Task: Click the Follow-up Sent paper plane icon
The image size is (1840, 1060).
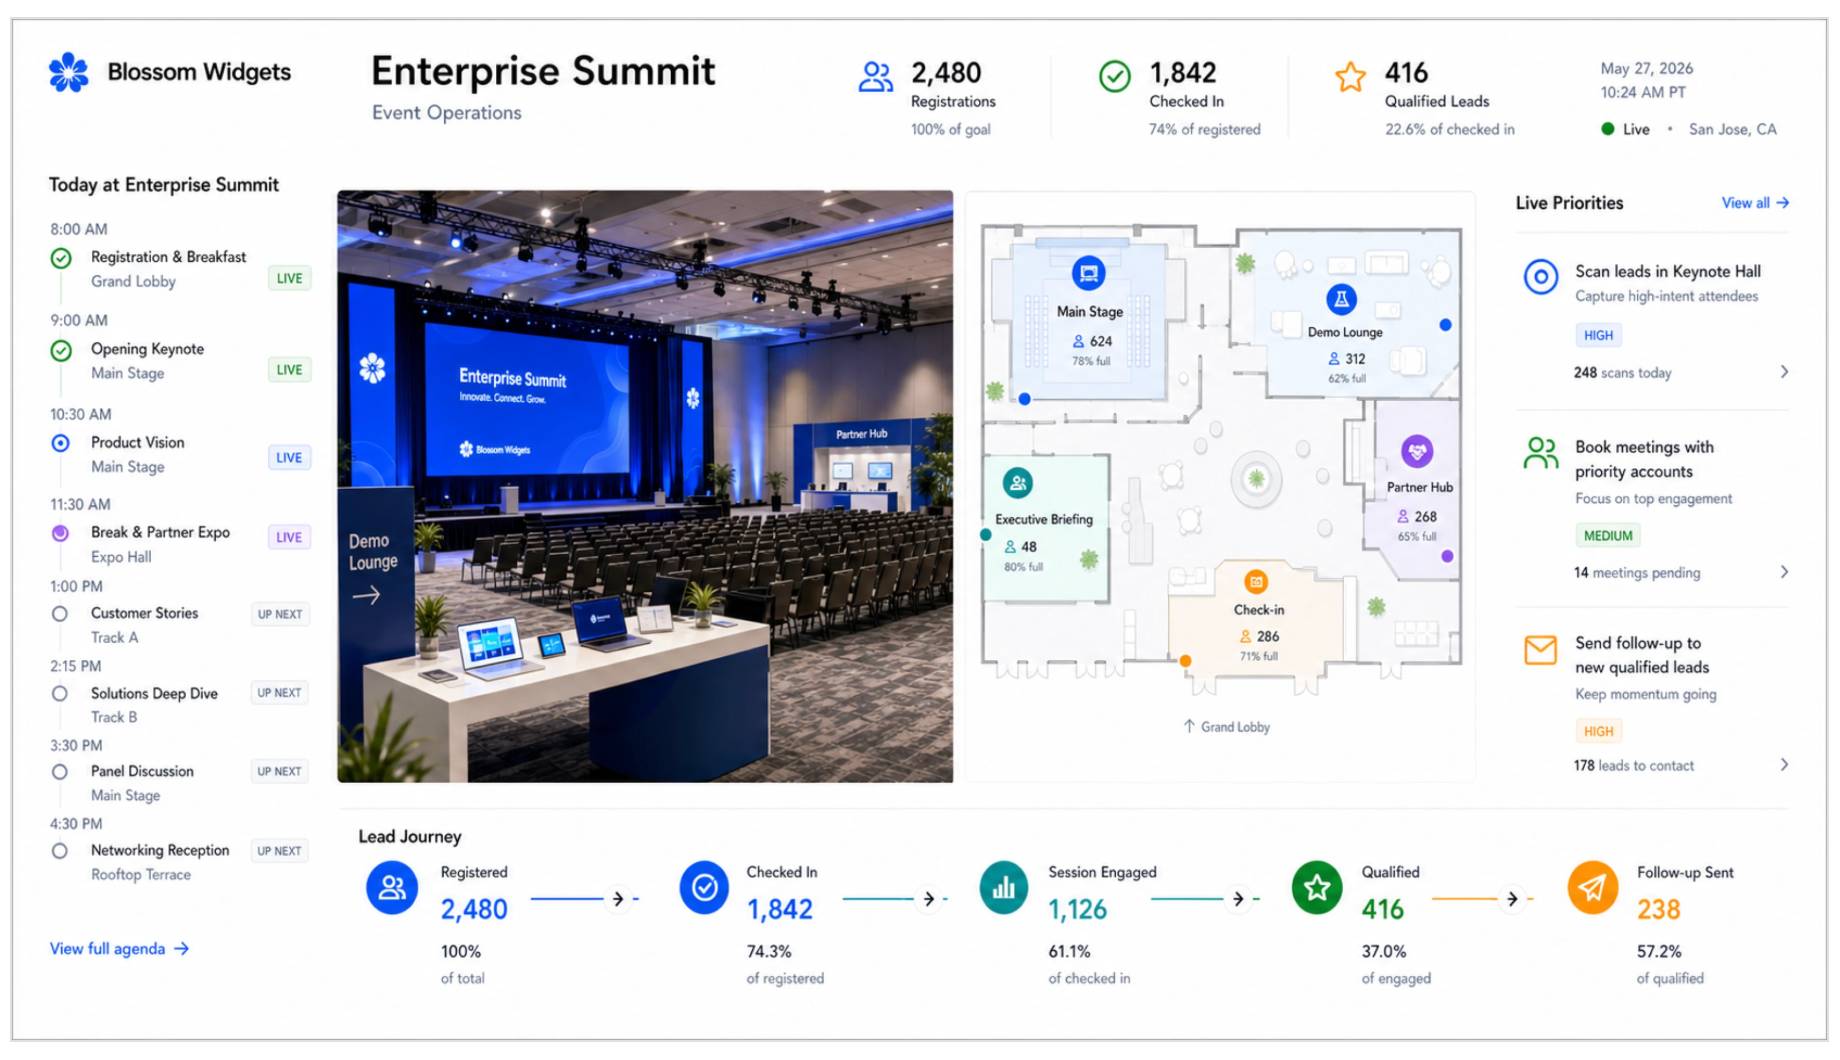Action: pos(1593,887)
